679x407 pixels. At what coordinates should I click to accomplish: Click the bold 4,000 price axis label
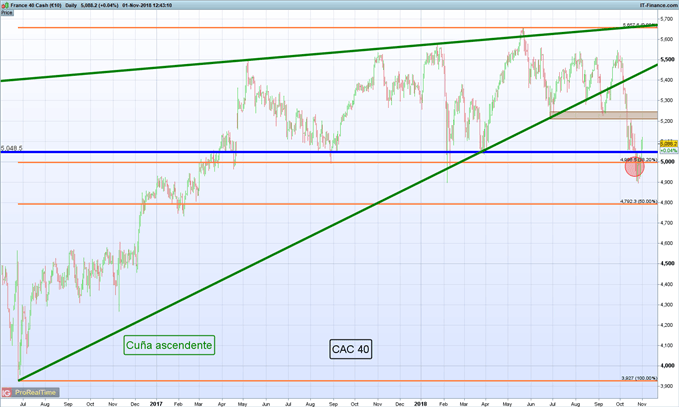pyautogui.click(x=667, y=366)
